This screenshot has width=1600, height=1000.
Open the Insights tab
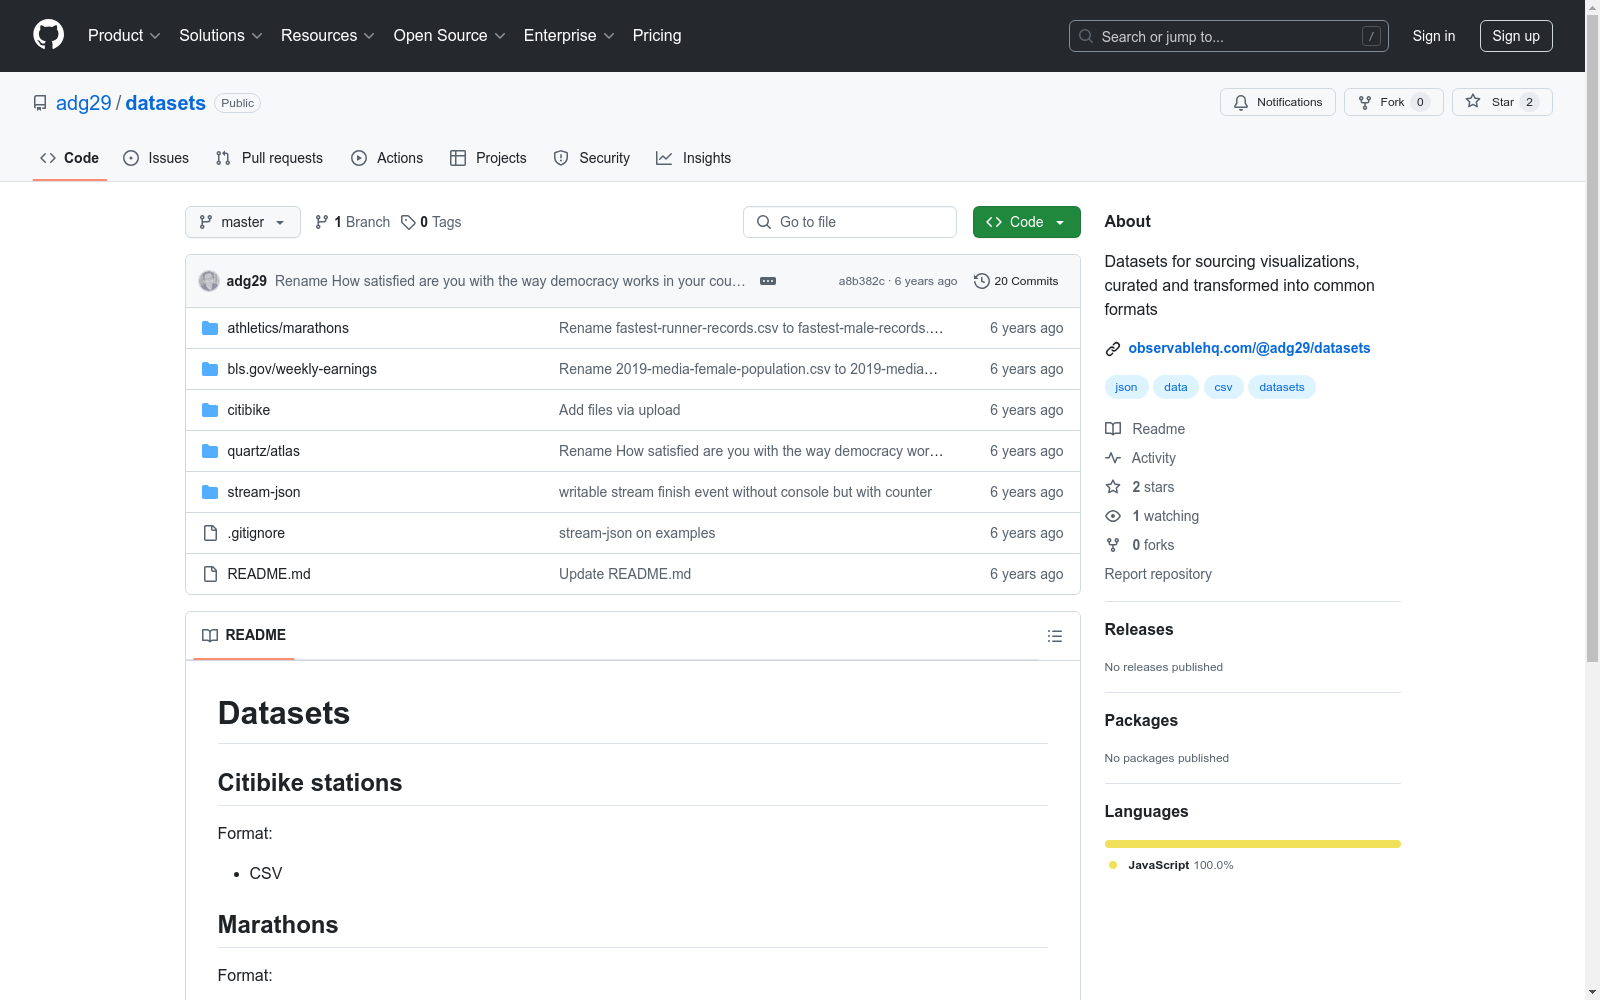[x=694, y=158]
